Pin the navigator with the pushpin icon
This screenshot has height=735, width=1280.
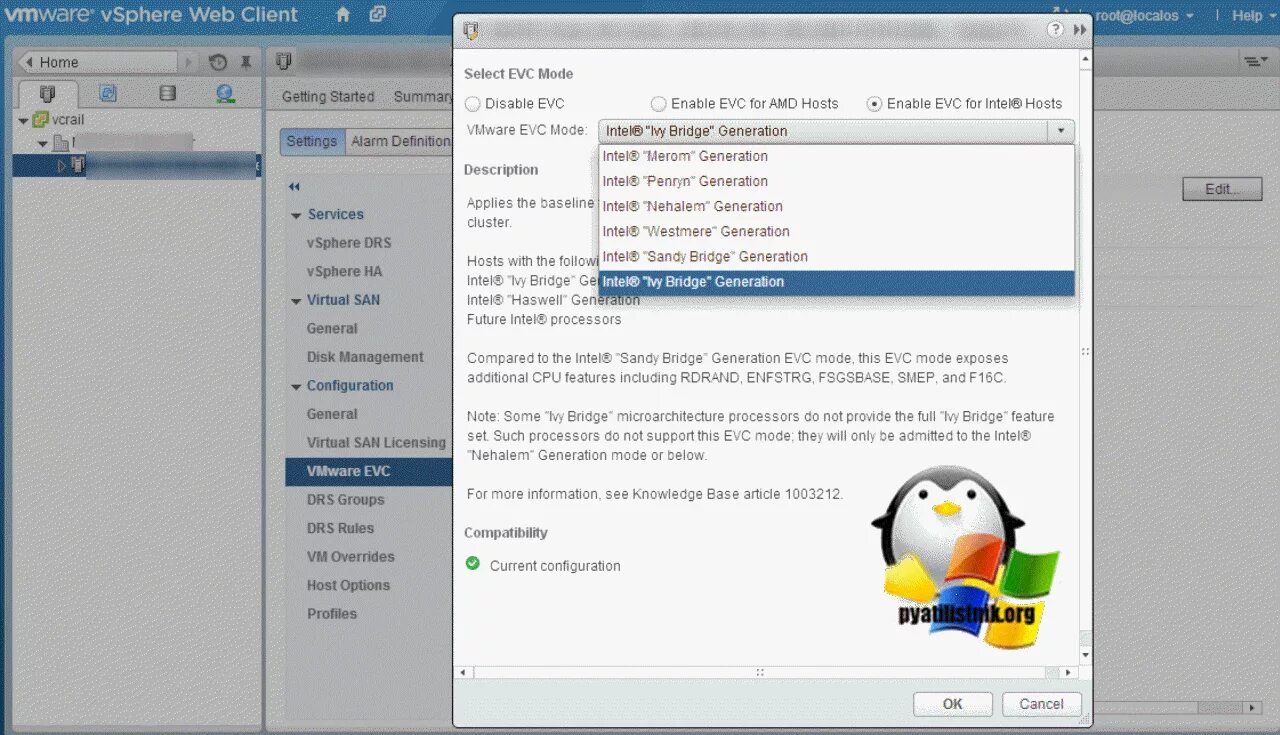(x=246, y=62)
